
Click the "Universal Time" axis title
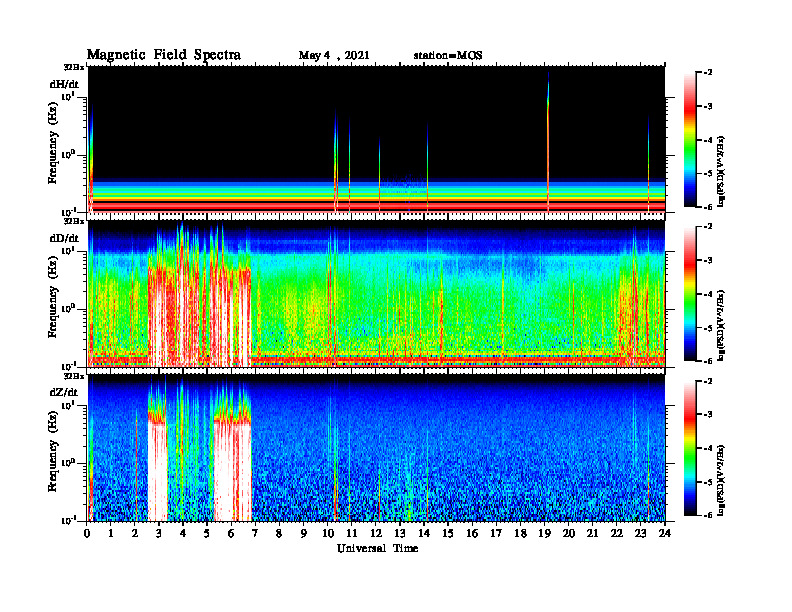coord(377,548)
